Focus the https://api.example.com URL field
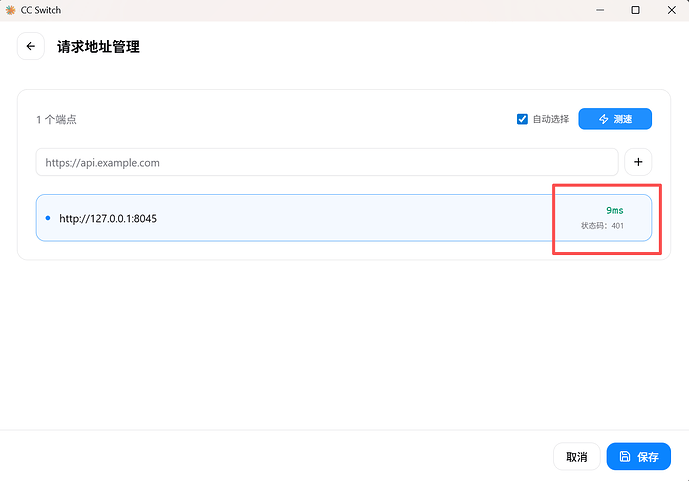 pyautogui.click(x=327, y=163)
